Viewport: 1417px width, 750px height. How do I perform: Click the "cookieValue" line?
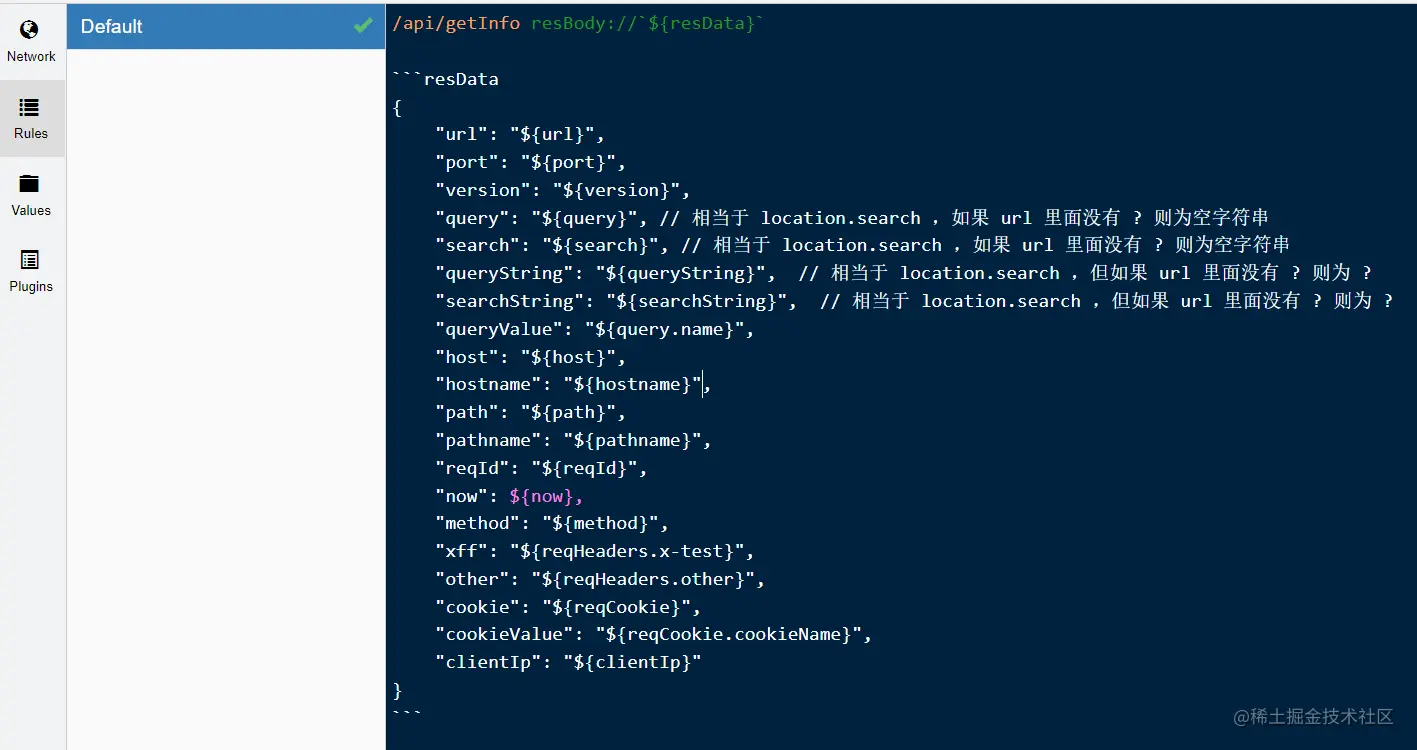point(654,634)
